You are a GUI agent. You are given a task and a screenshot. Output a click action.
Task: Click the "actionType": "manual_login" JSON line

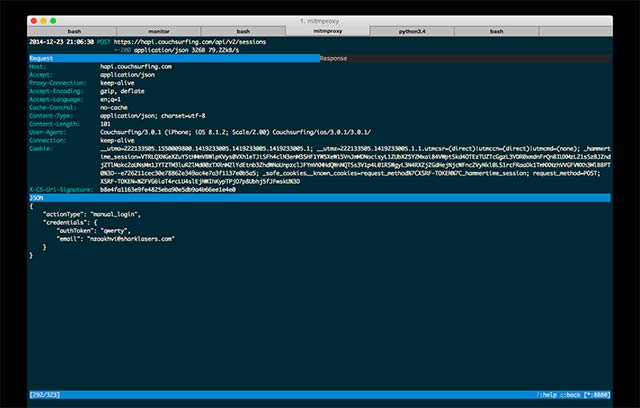point(92,214)
